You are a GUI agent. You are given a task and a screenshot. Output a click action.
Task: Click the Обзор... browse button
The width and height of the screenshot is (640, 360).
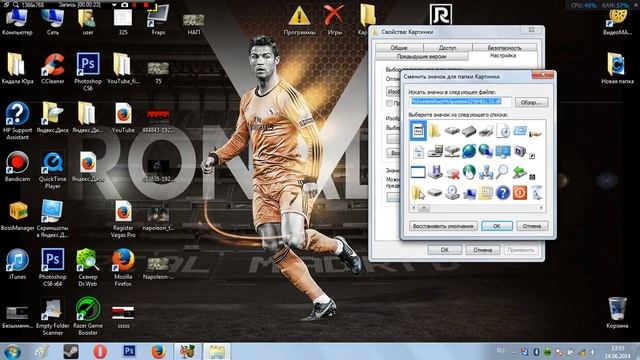(x=531, y=102)
